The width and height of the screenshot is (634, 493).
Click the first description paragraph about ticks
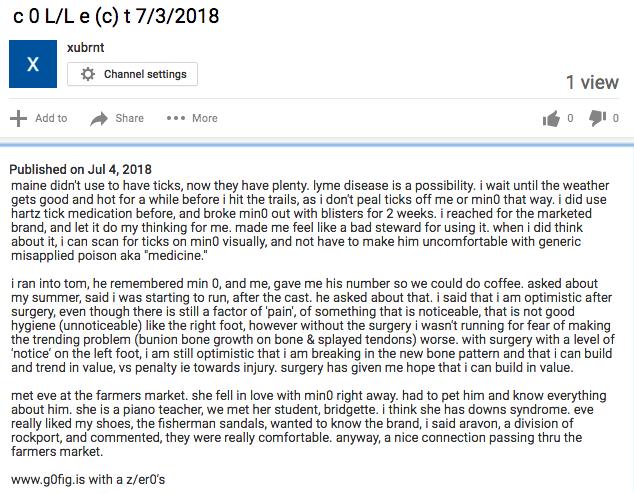(x=310, y=220)
